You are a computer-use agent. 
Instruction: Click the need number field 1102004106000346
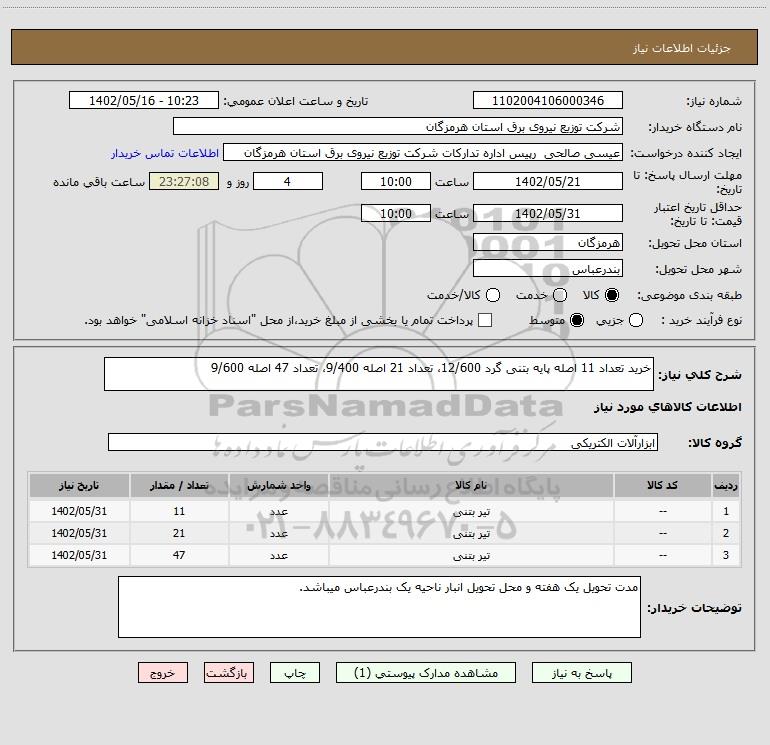[x=548, y=100]
